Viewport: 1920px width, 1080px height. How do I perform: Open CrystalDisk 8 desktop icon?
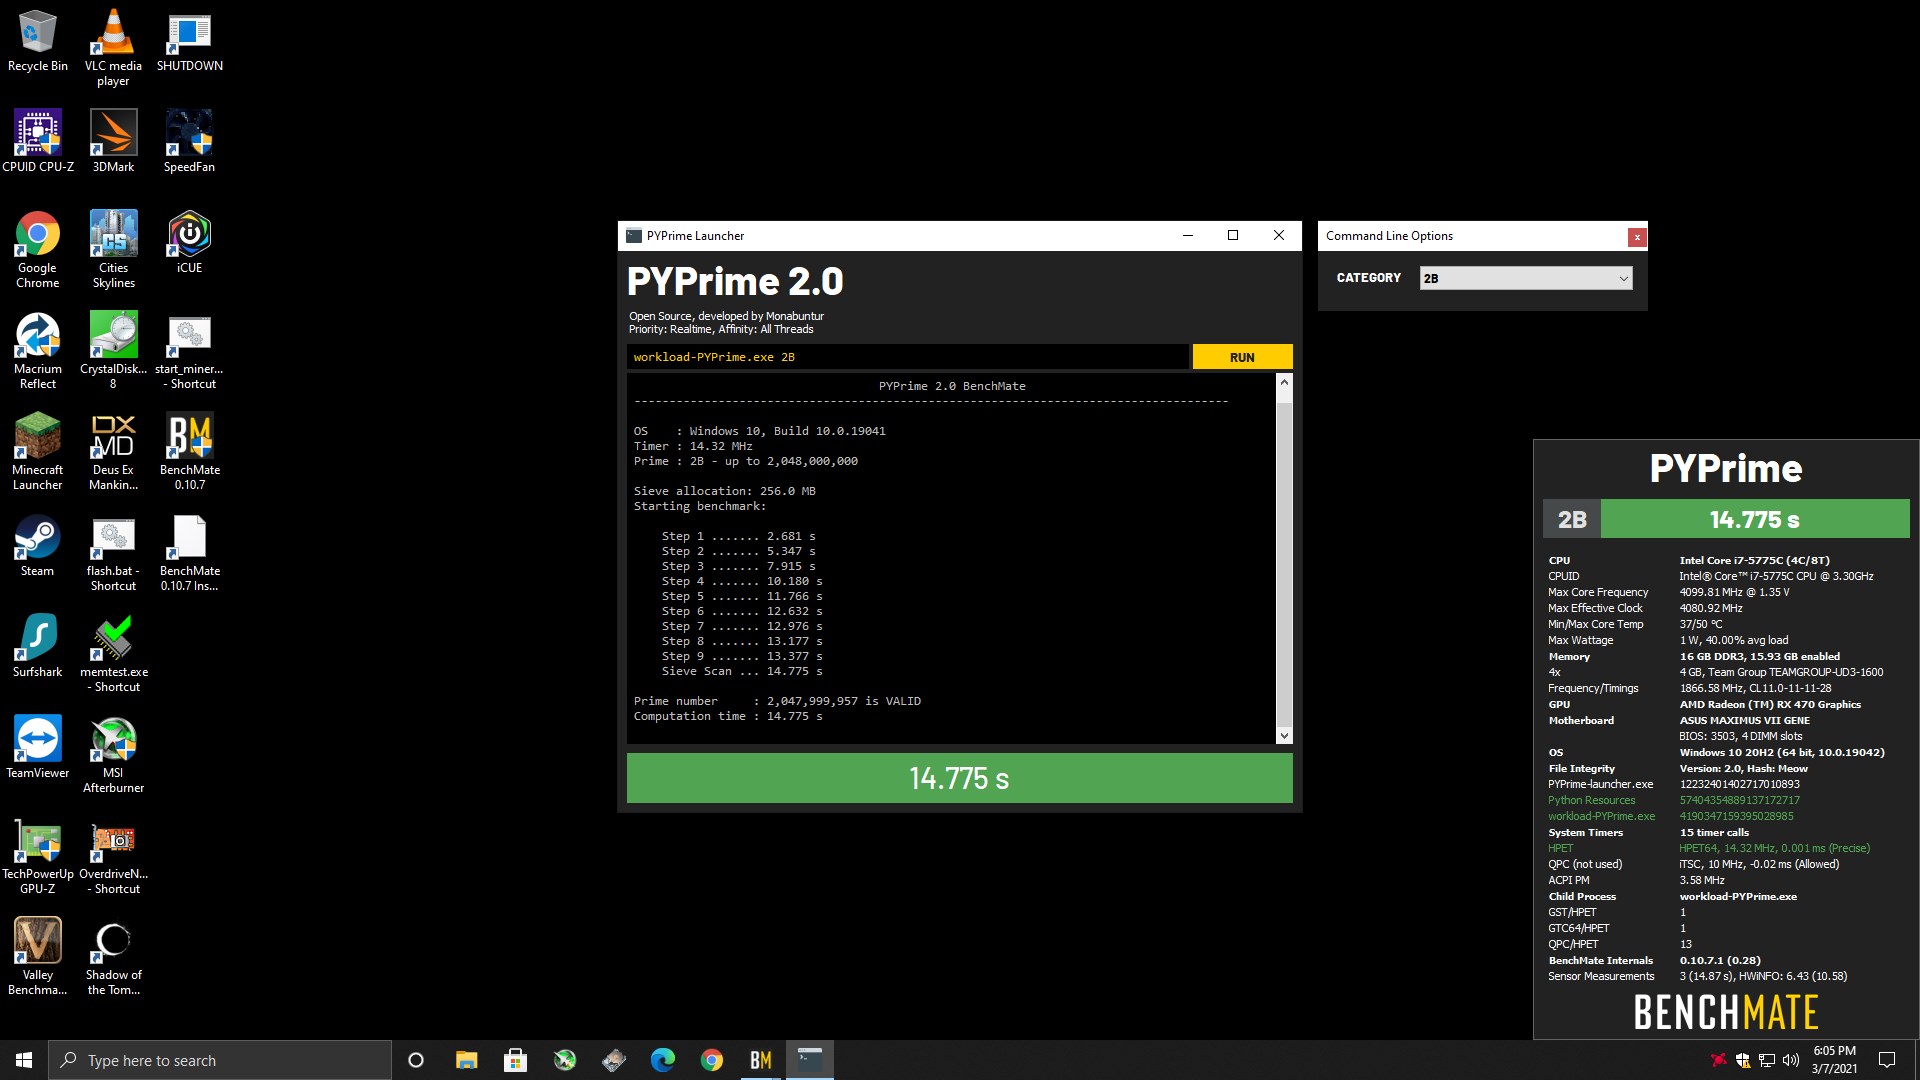(113, 351)
